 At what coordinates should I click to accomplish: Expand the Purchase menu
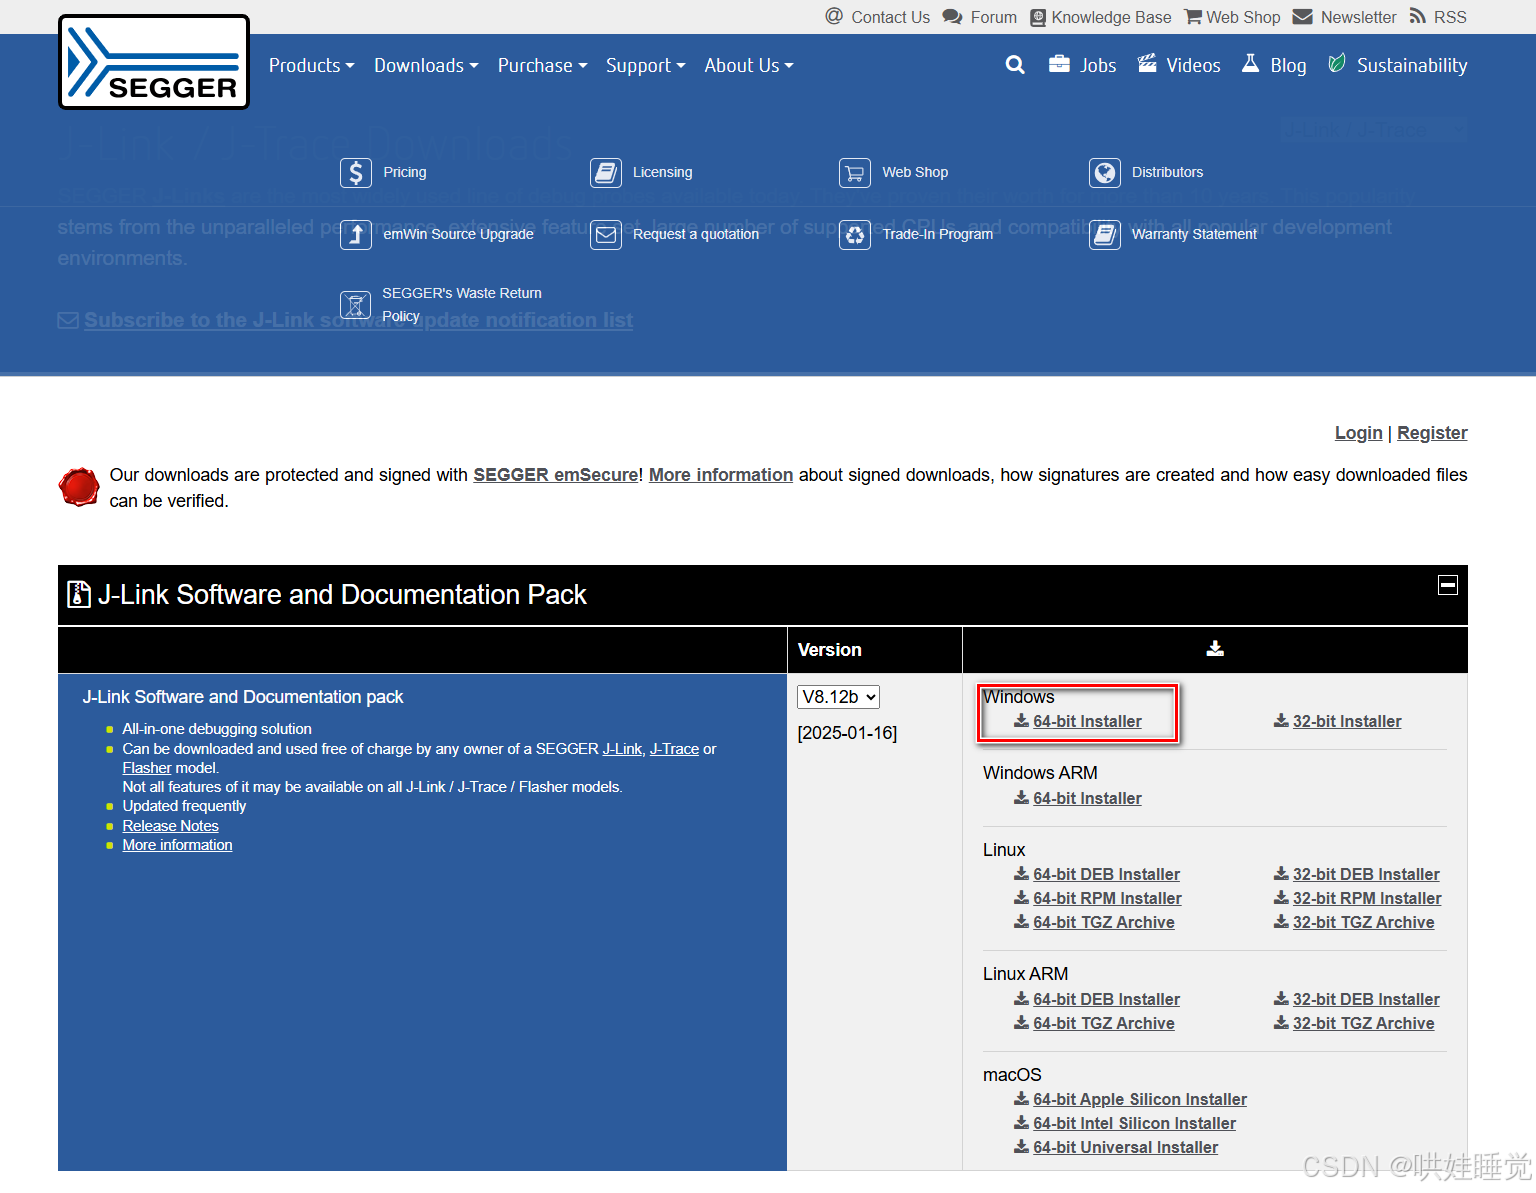tap(542, 65)
